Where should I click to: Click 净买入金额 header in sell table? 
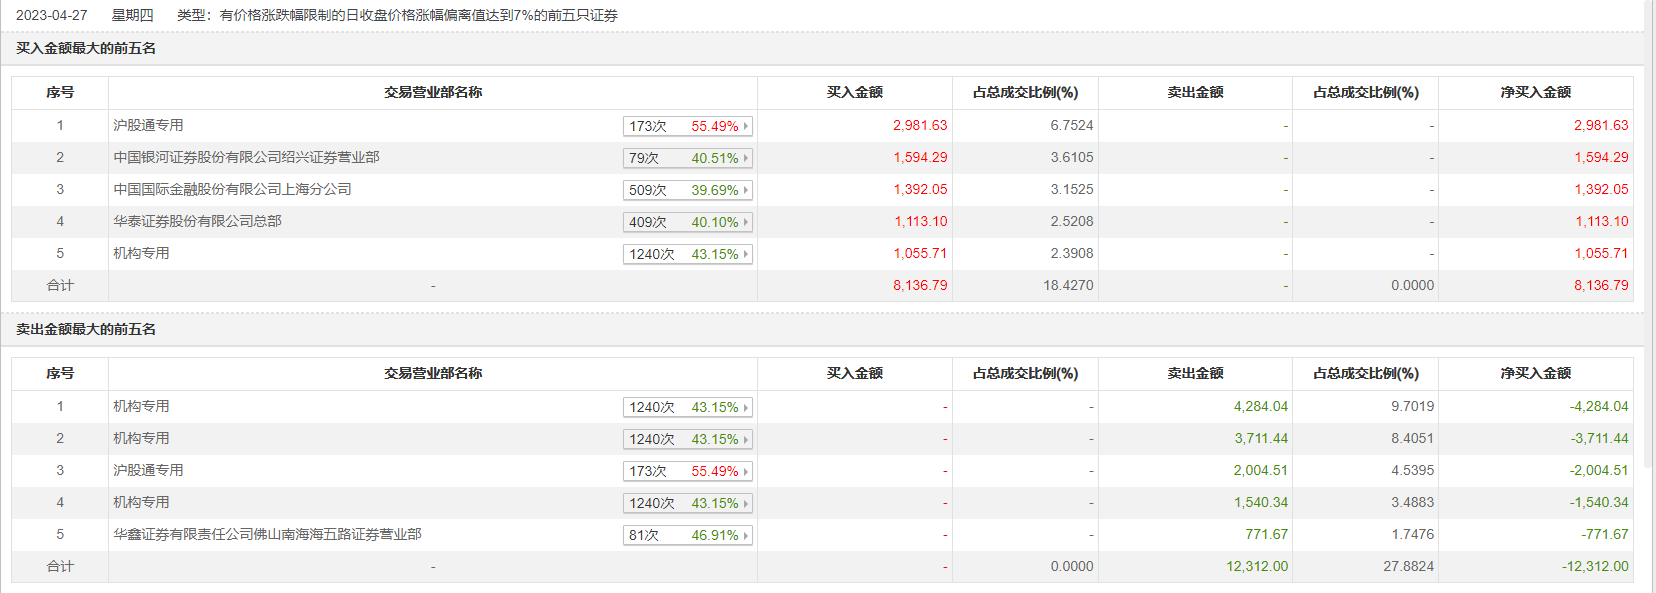[x=1535, y=373]
